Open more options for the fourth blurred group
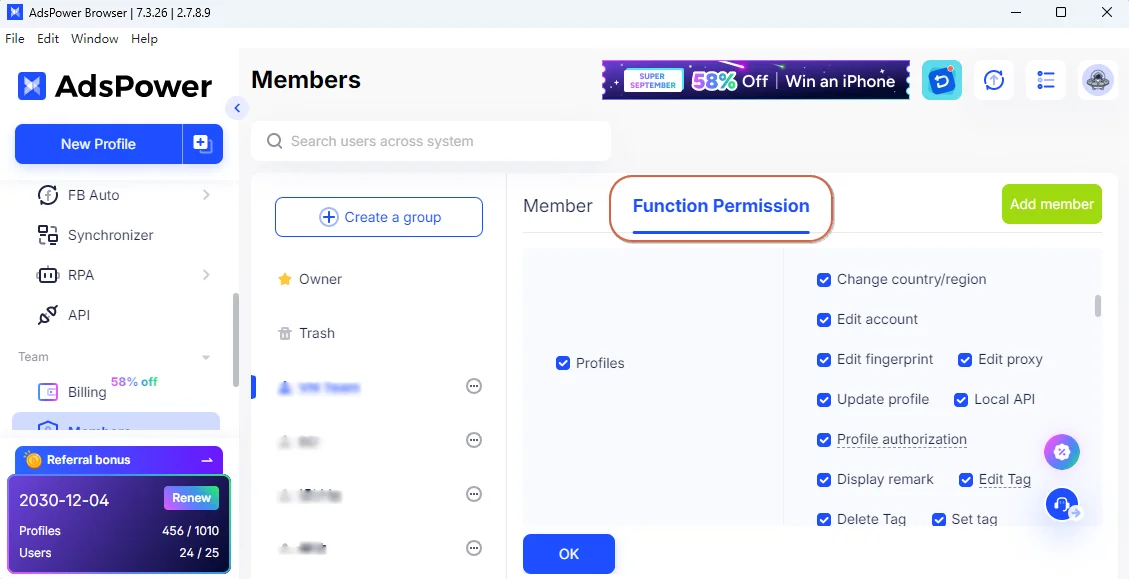The image size is (1129, 579). coord(474,548)
